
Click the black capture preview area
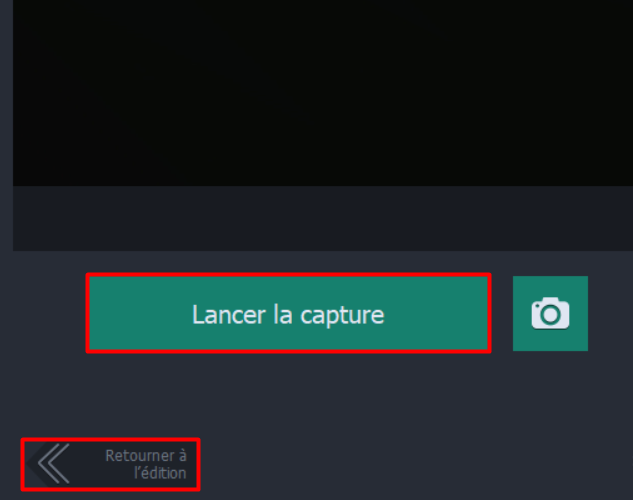pos(323,93)
